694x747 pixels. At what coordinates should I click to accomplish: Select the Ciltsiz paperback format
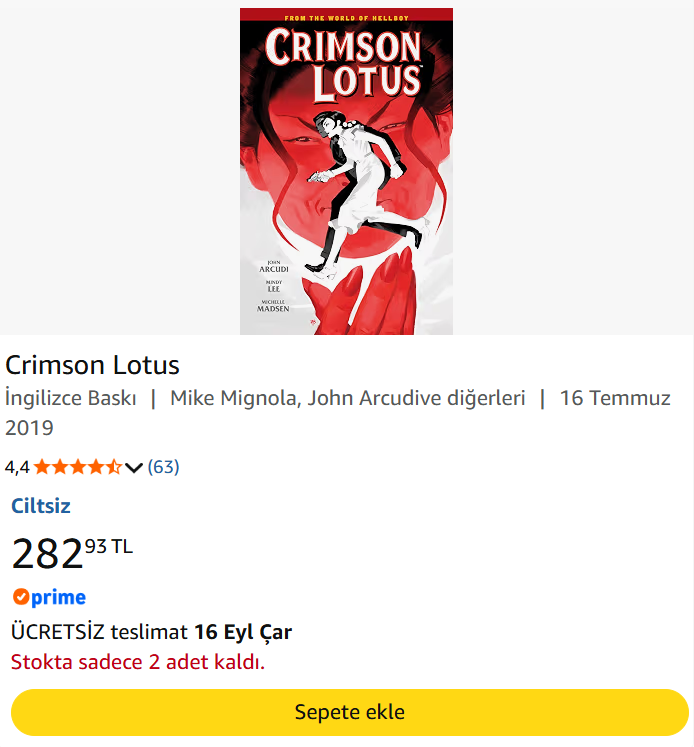pos(41,506)
